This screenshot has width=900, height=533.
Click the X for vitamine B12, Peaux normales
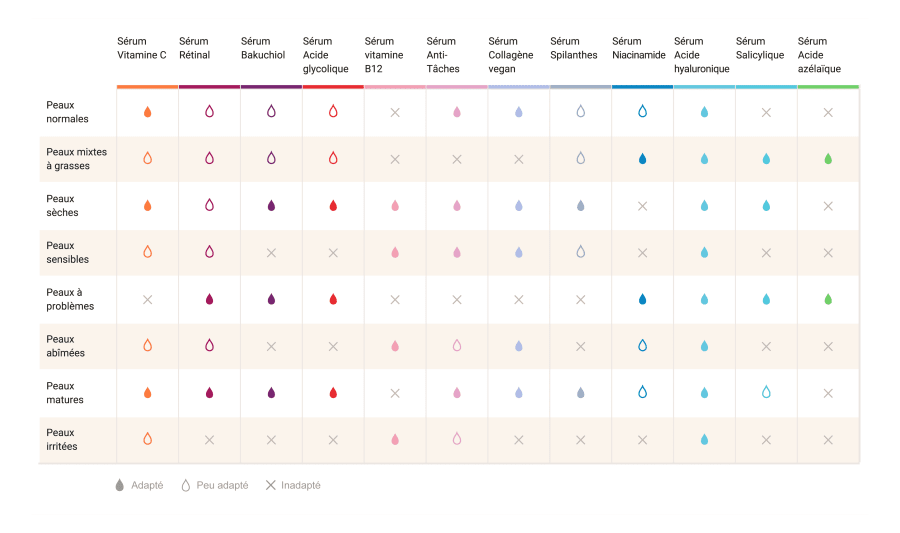(395, 113)
